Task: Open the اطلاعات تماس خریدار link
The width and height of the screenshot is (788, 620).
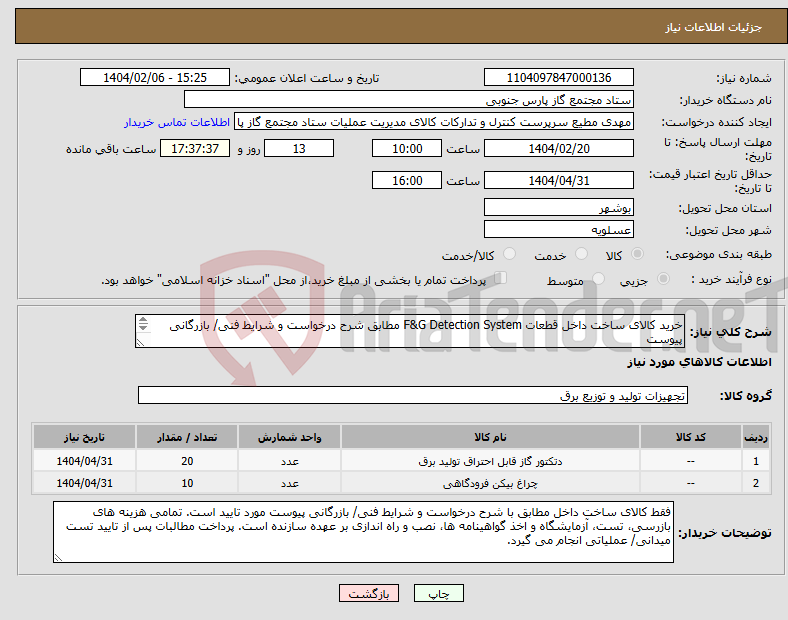Action: 177,122
